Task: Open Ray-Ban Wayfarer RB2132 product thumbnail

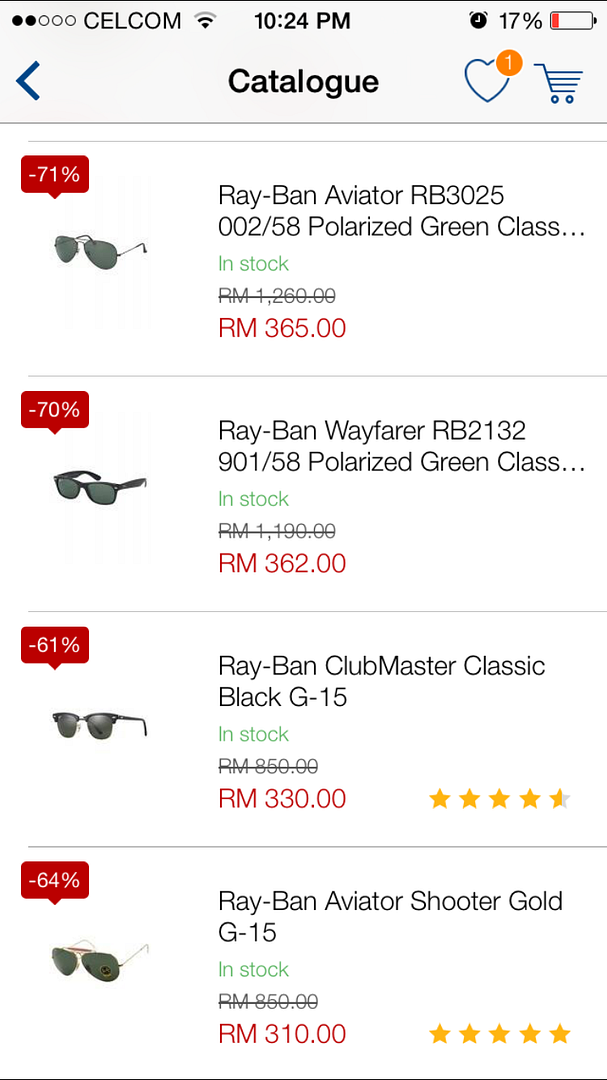Action: (x=100, y=486)
